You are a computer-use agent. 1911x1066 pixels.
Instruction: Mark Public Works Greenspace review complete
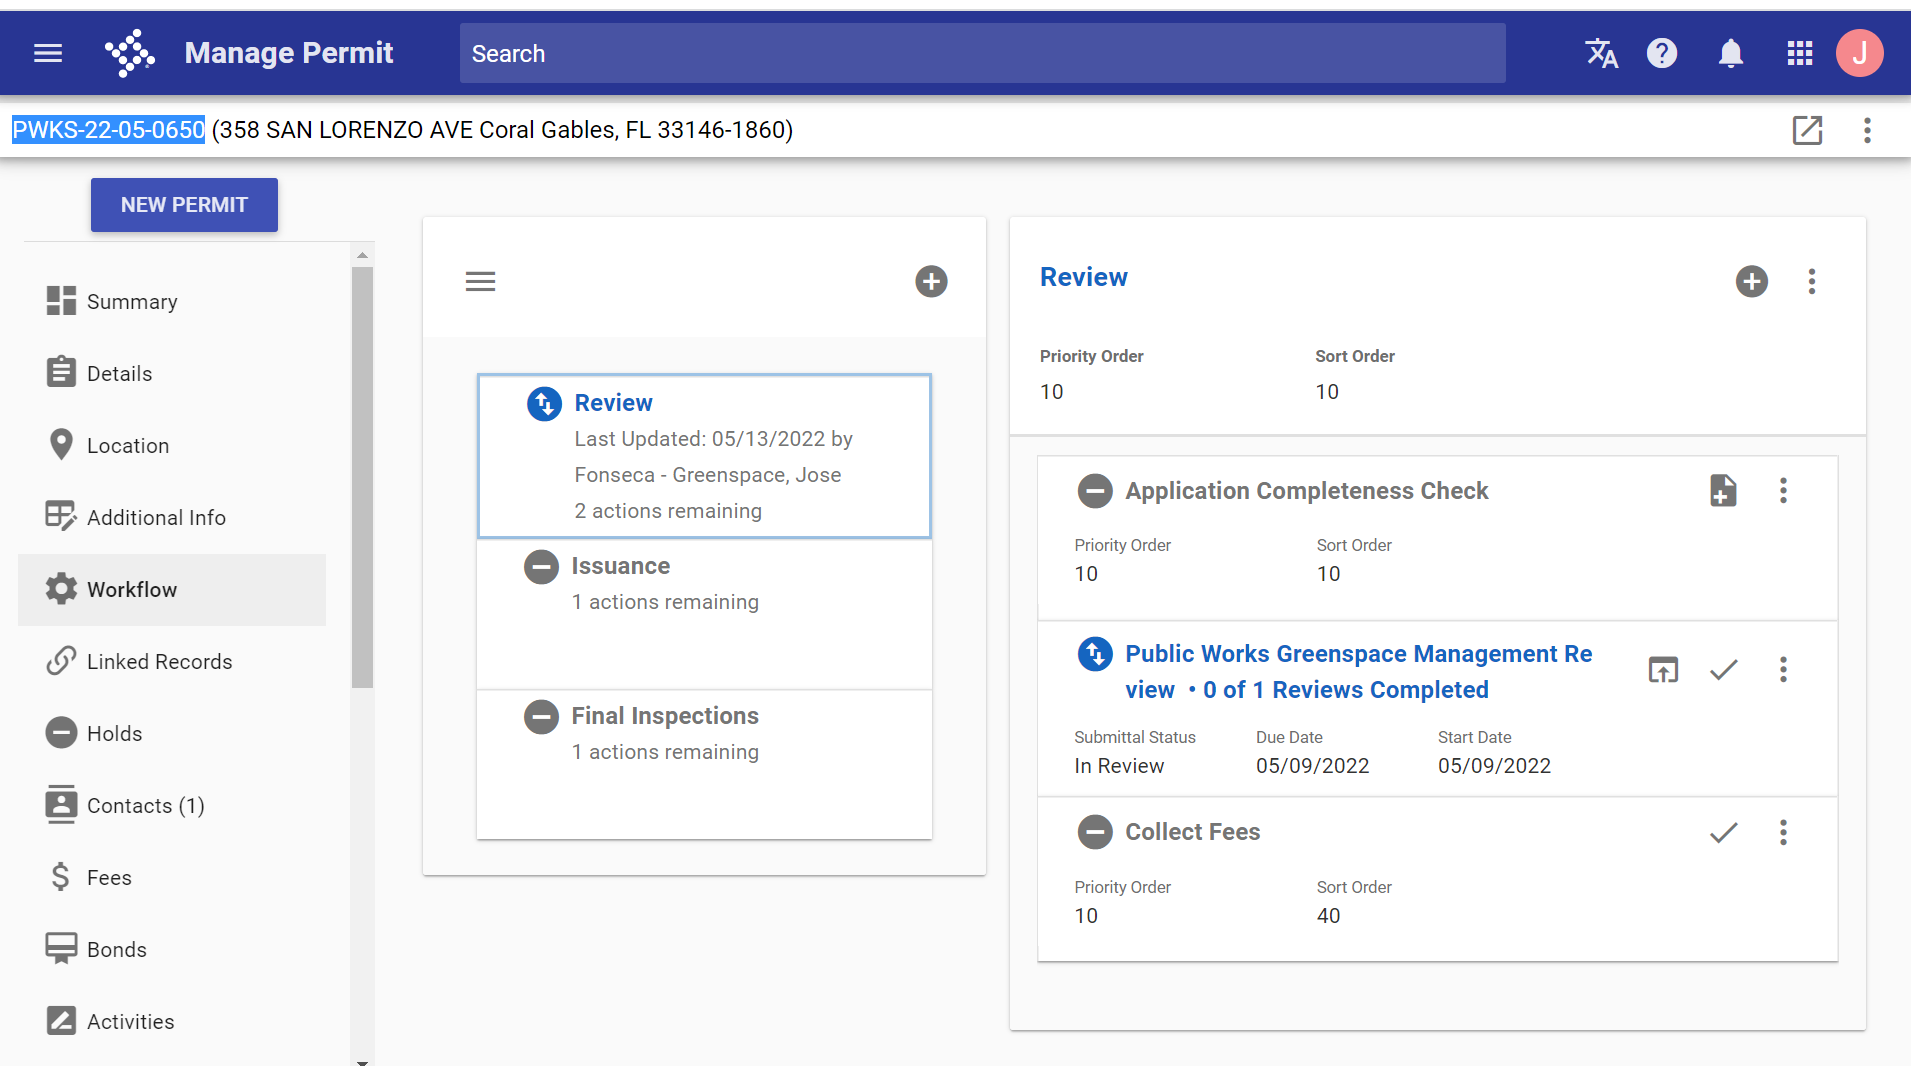(1723, 670)
